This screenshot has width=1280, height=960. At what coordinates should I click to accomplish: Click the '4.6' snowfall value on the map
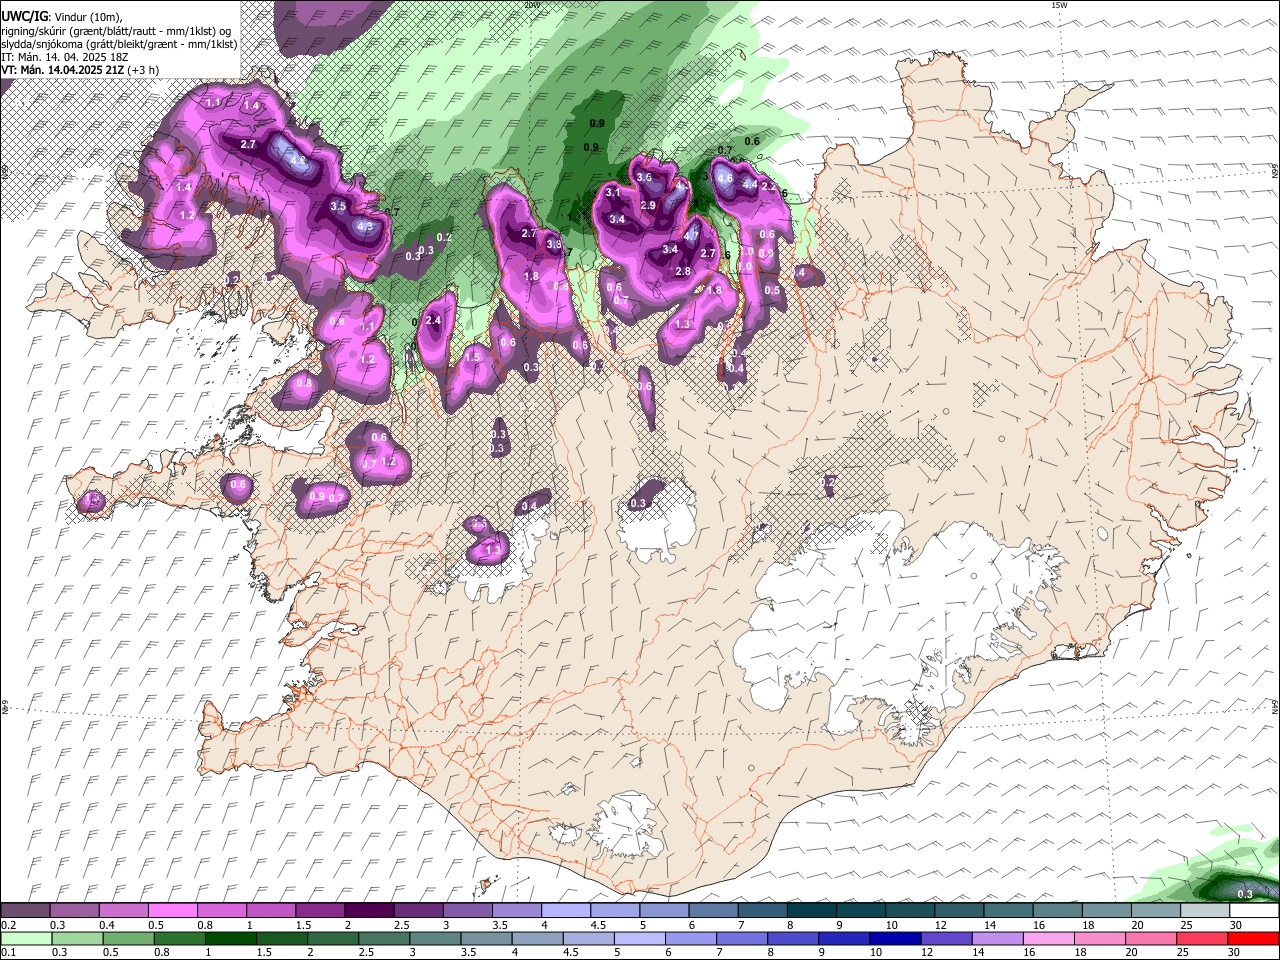726,179
